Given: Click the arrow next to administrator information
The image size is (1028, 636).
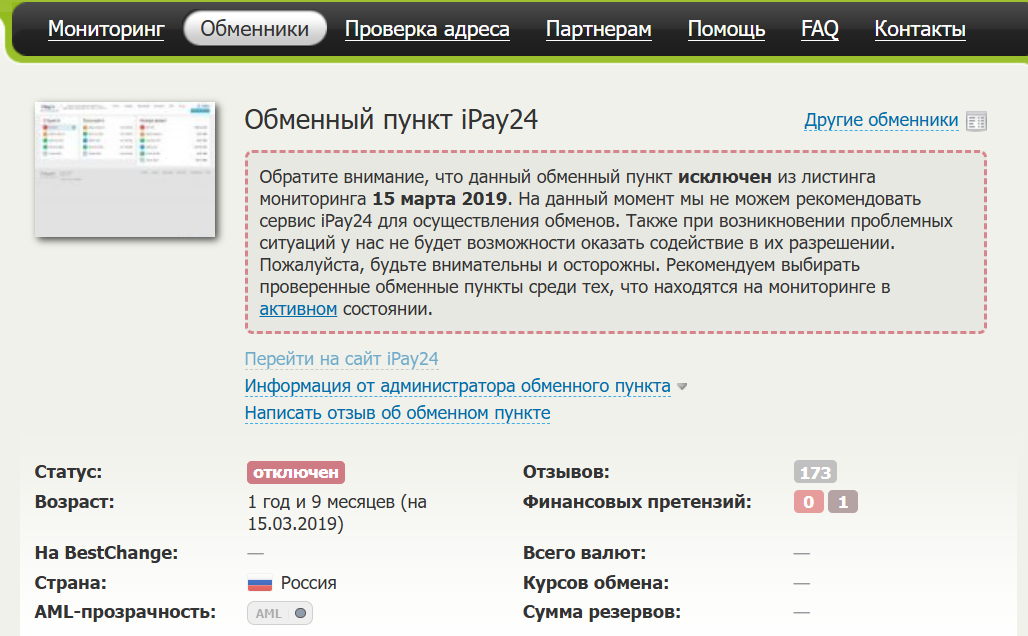Looking at the screenshot, I should pyautogui.click(x=682, y=387).
